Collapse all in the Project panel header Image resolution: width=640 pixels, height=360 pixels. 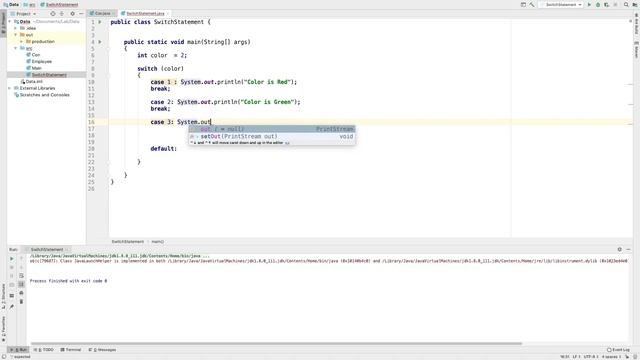click(62, 13)
